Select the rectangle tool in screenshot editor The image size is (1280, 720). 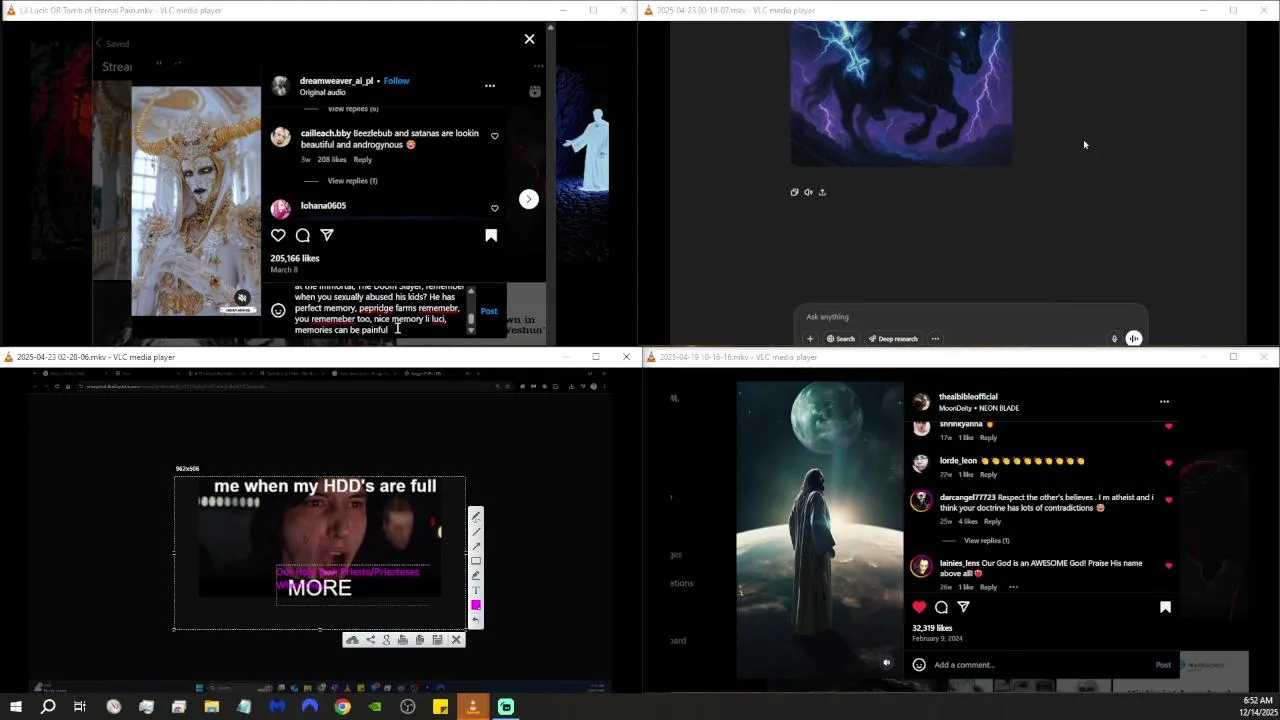476,561
